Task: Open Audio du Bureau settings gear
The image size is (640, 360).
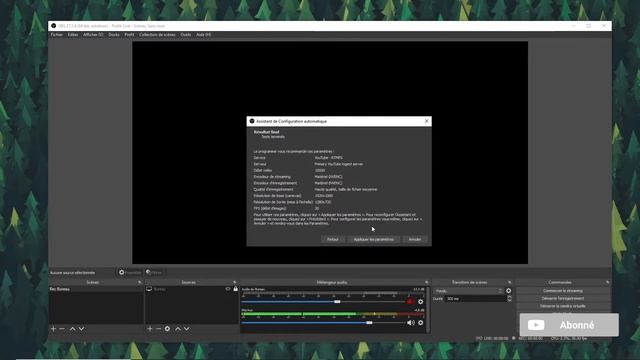Action: click(420, 302)
